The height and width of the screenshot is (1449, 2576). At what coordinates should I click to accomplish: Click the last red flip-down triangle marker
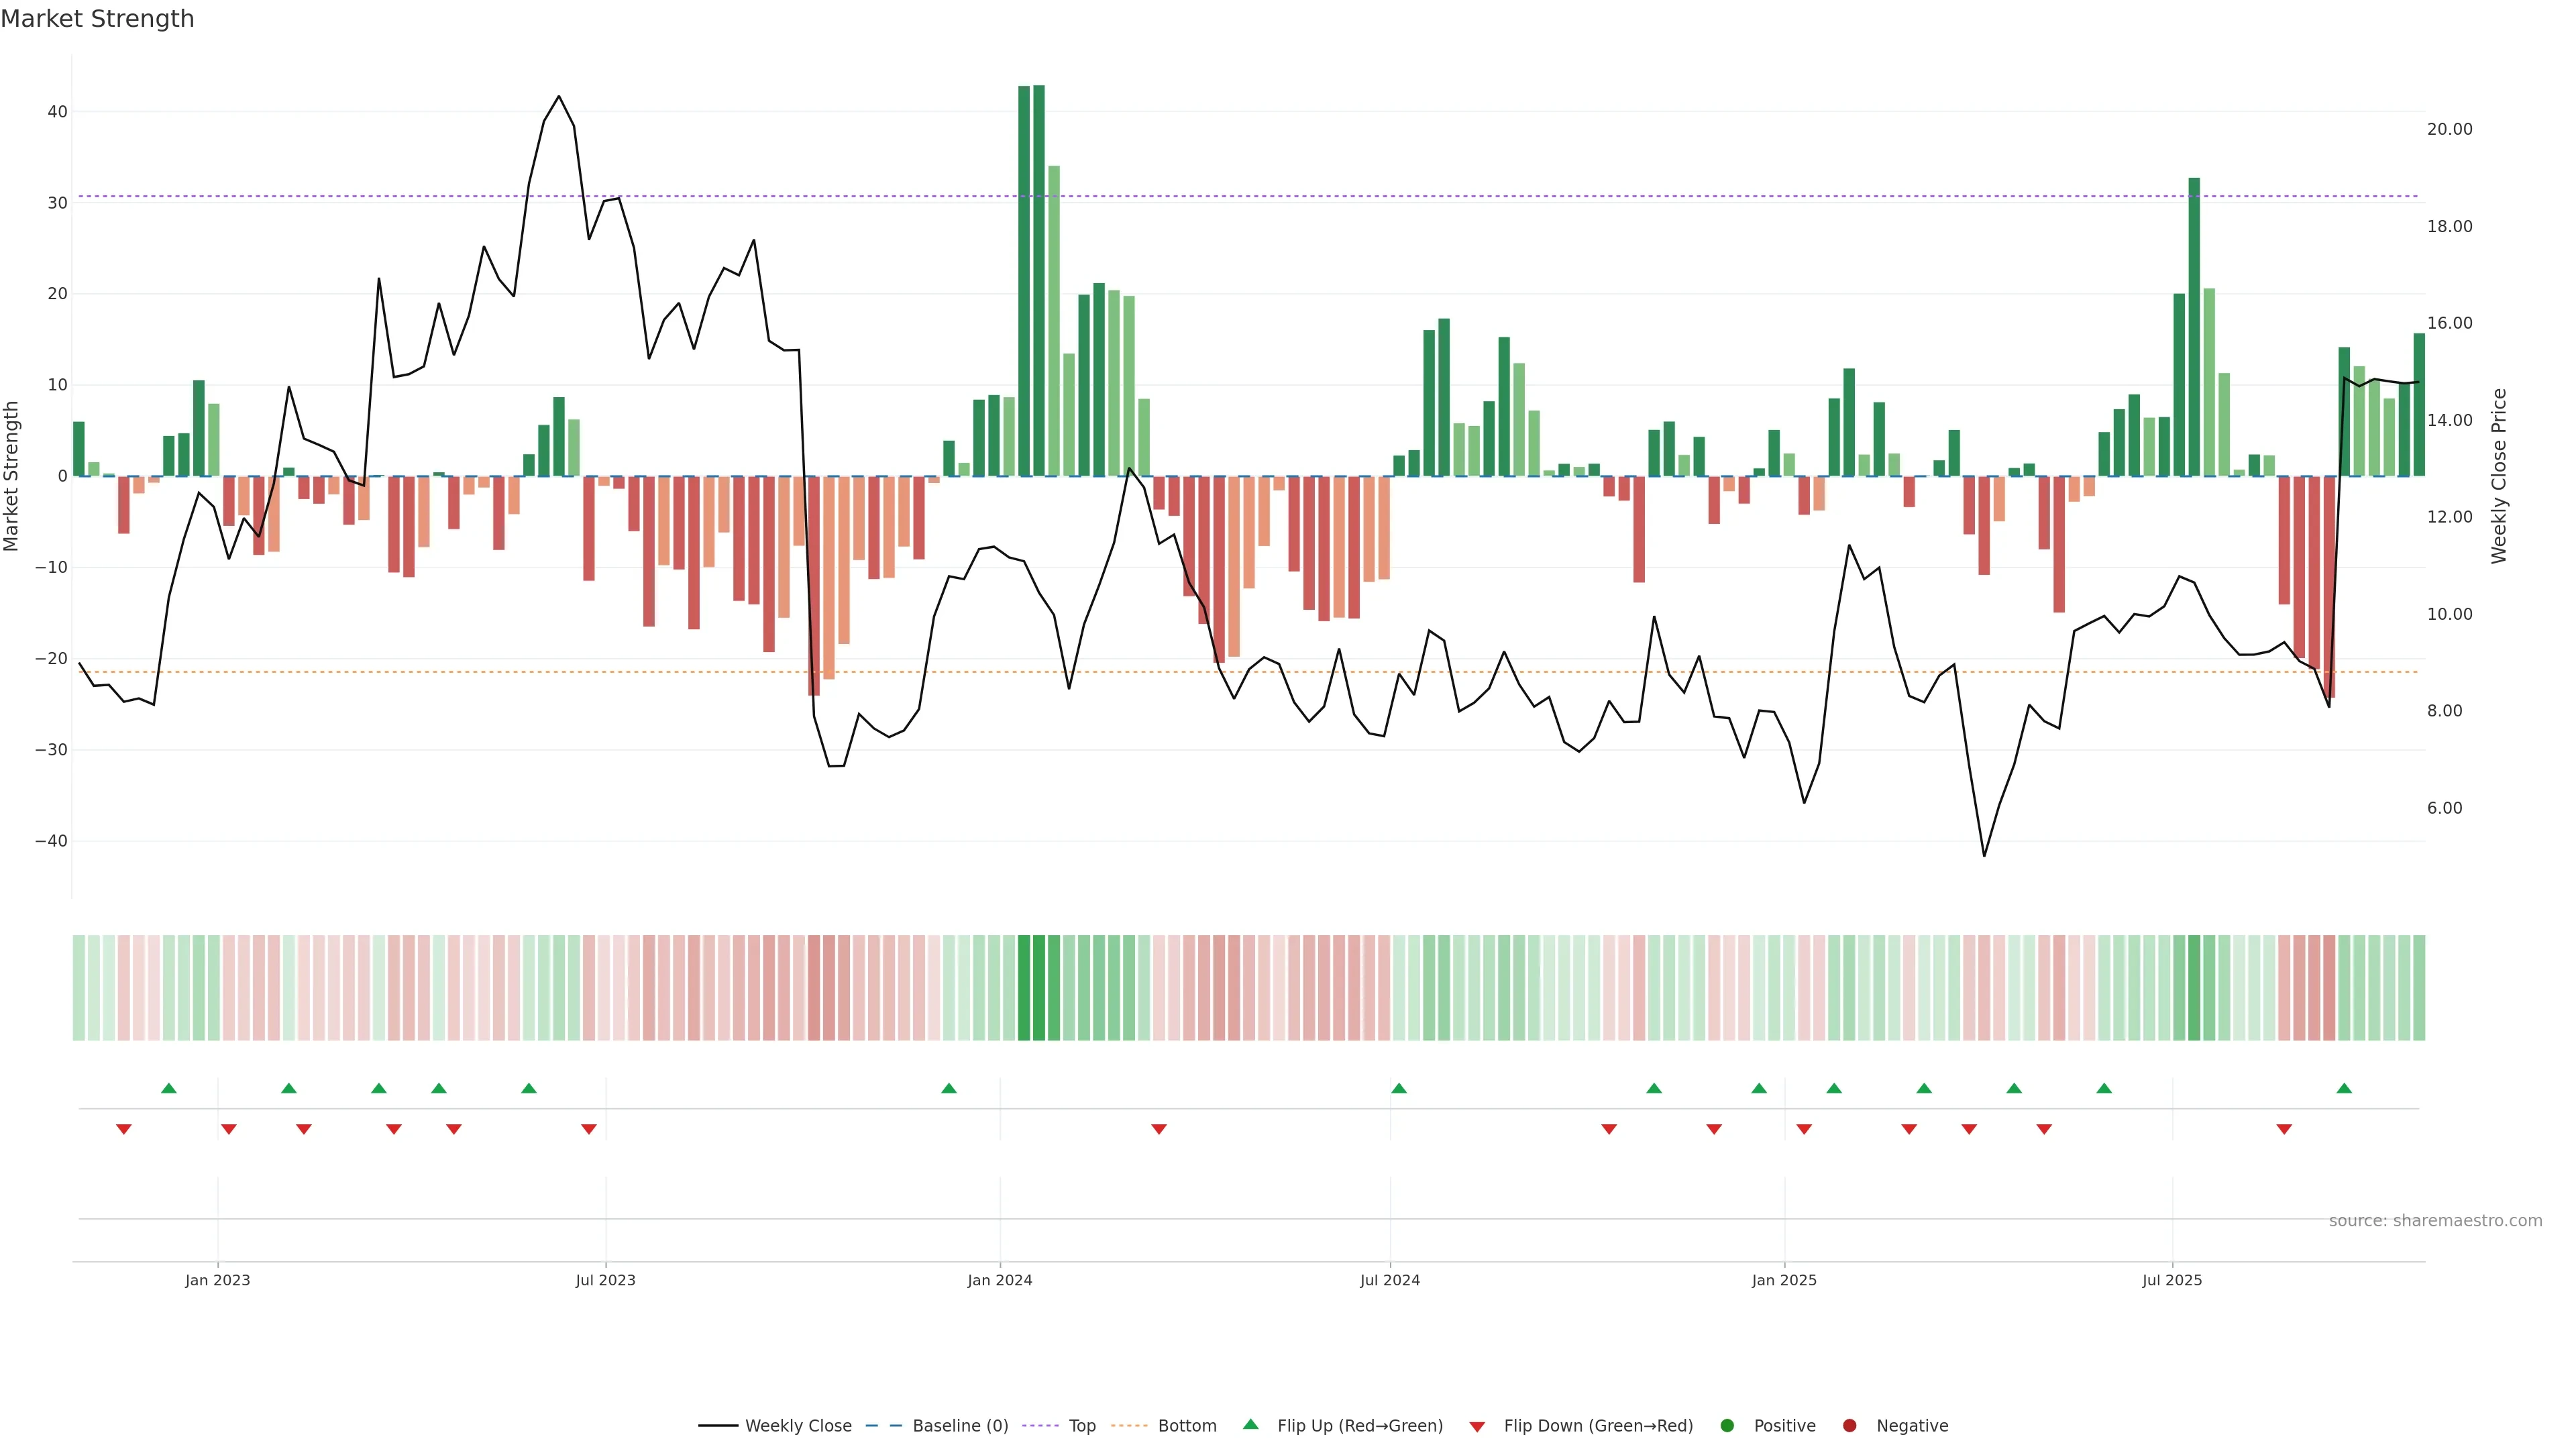(2284, 1129)
